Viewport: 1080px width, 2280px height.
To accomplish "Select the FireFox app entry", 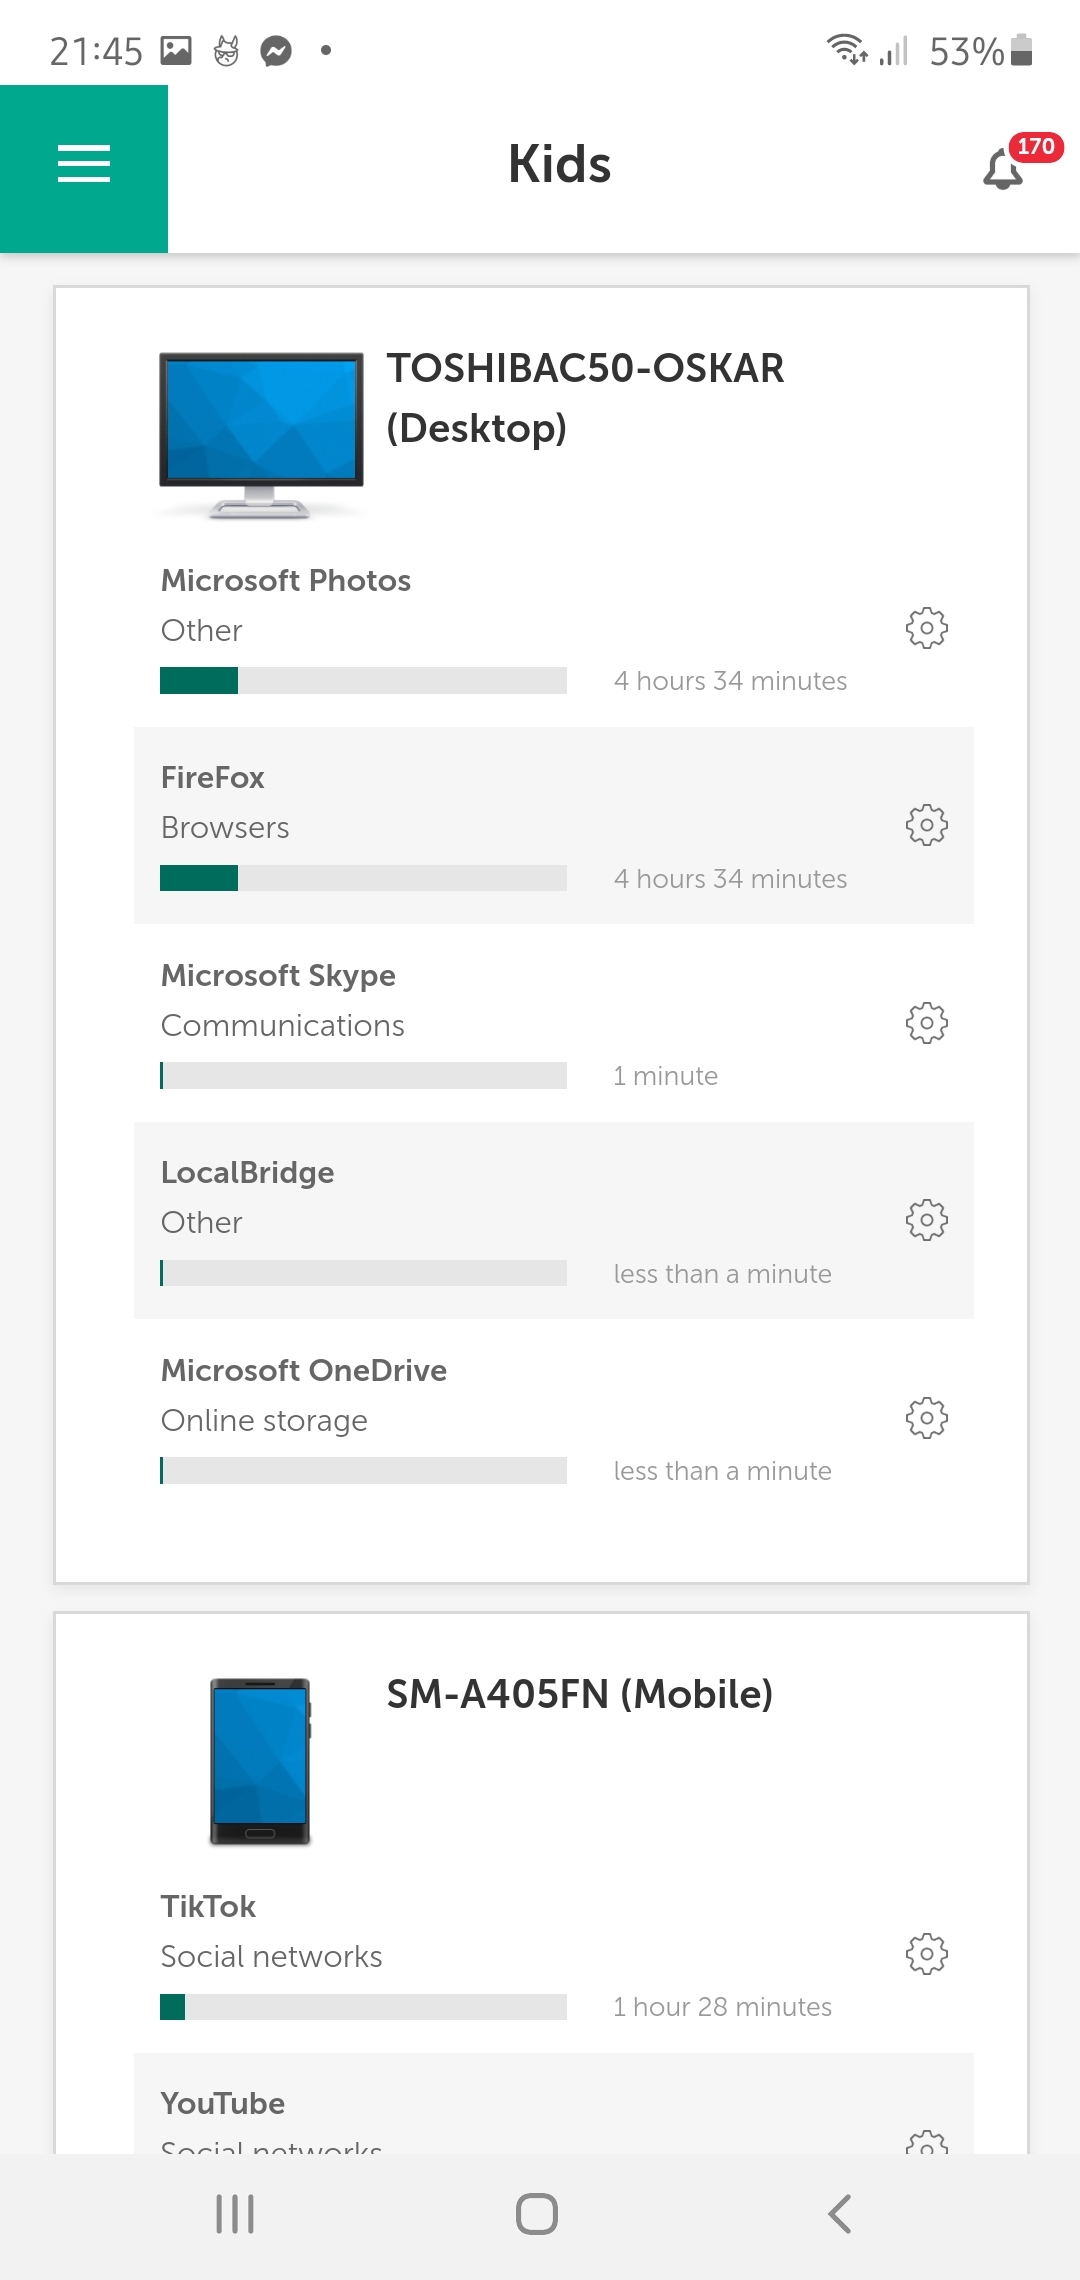I will click(x=212, y=778).
